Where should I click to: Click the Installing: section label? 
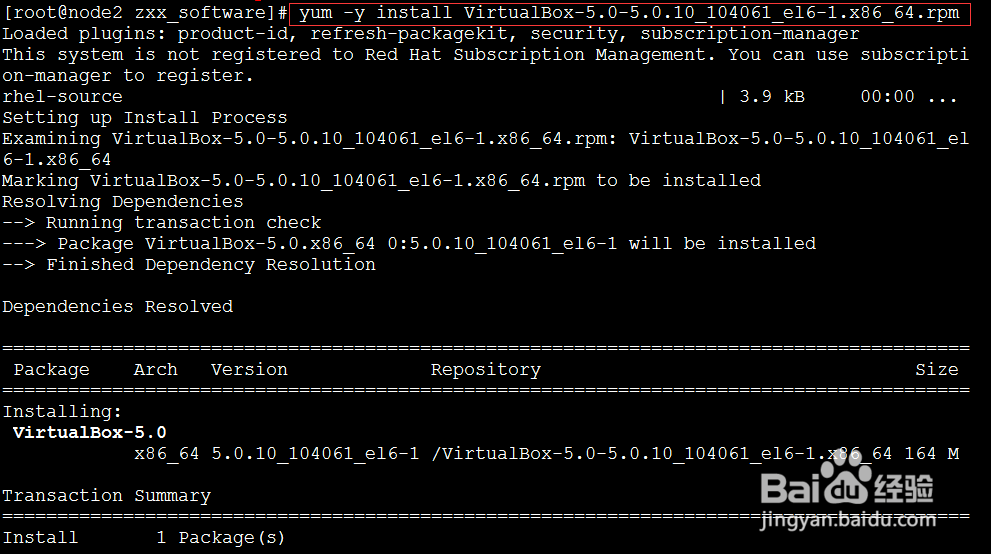tap(62, 412)
